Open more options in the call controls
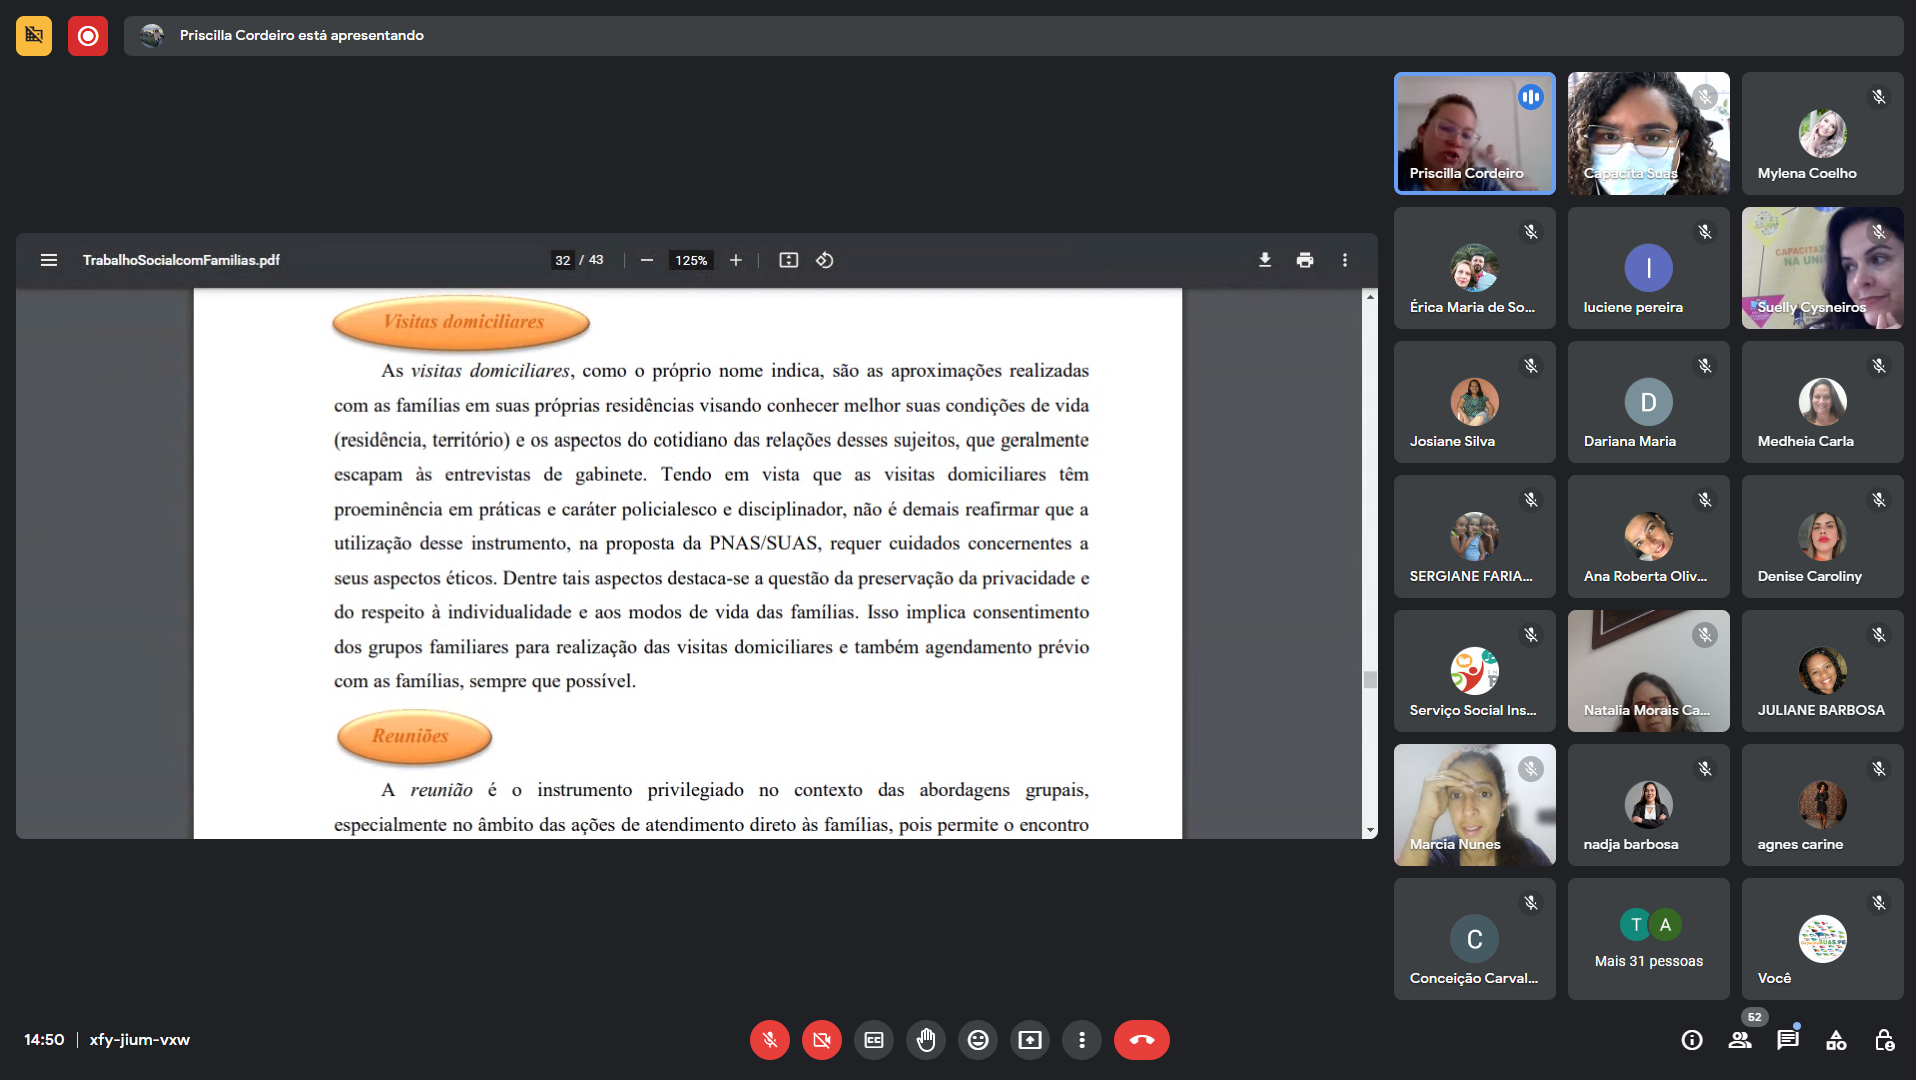This screenshot has height=1080, width=1916. tap(1082, 1040)
